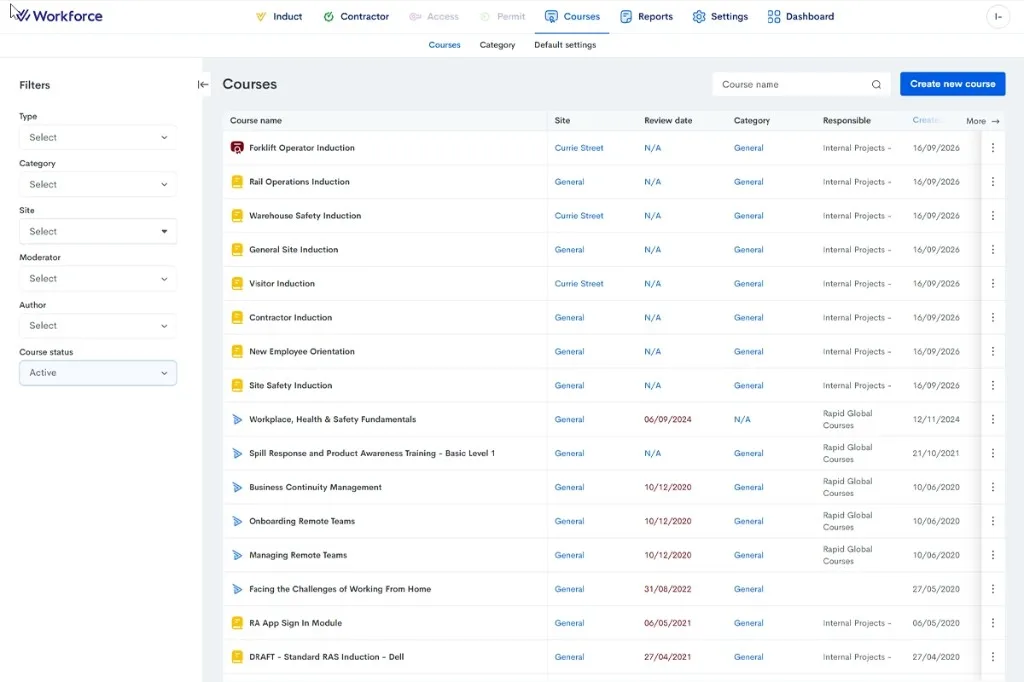1024x682 pixels.
Task: Open row actions for Contractor Induction
Action: click(993, 317)
